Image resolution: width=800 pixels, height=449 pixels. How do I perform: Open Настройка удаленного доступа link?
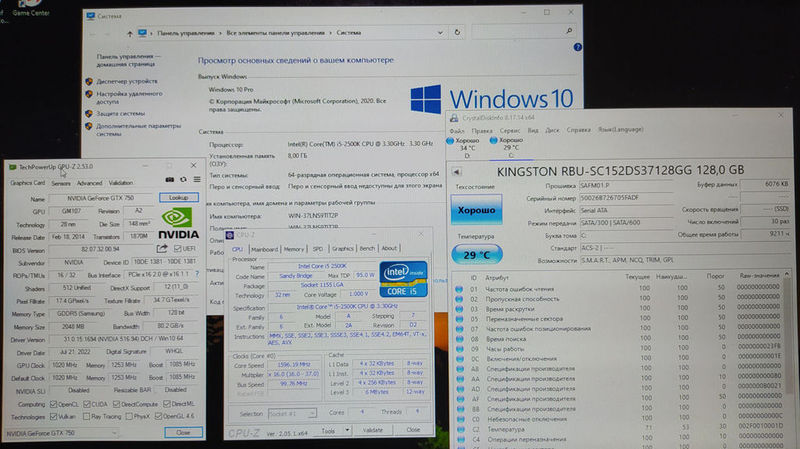point(129,97)
